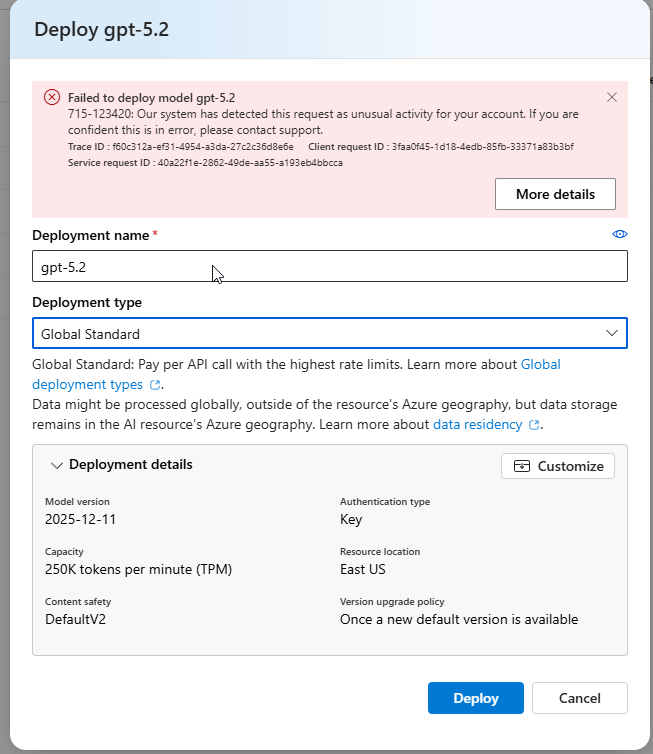Collapse the Deployment details section chevron
The height and width of the screenshot is (754, 653).
(x=57, y=465)
